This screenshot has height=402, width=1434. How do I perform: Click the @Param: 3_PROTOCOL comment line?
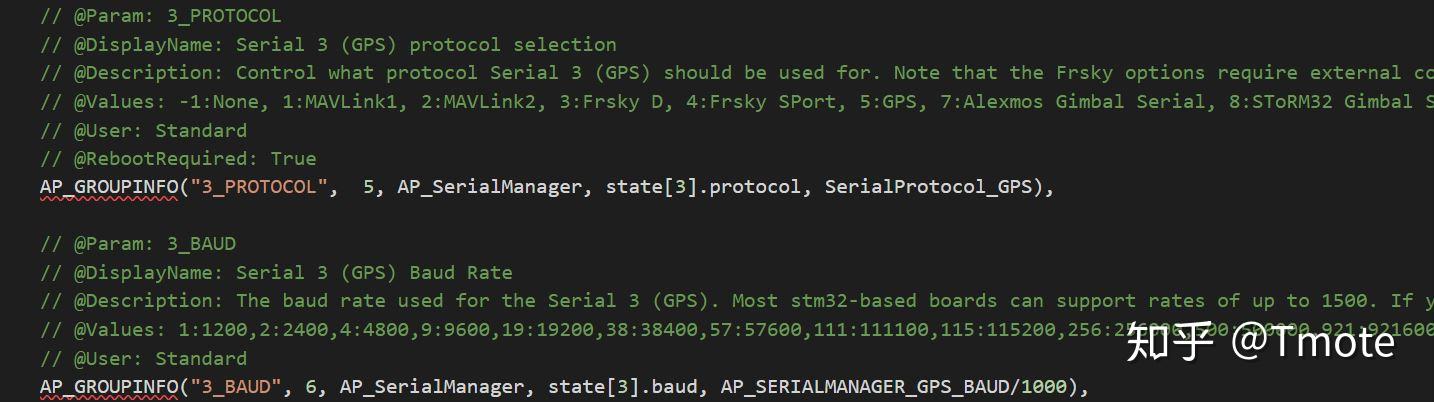(161, 16)
